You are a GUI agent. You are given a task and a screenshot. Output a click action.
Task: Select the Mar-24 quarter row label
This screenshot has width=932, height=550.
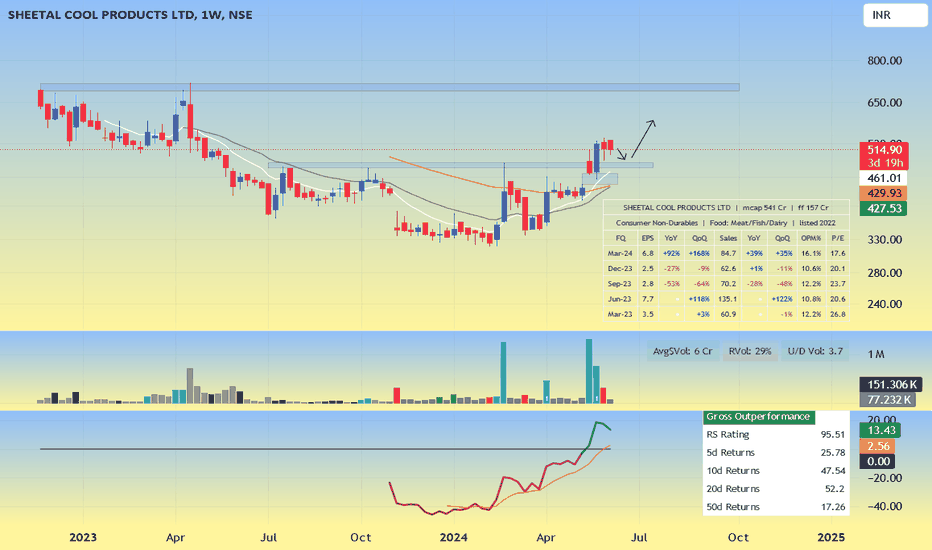point(619,254)
